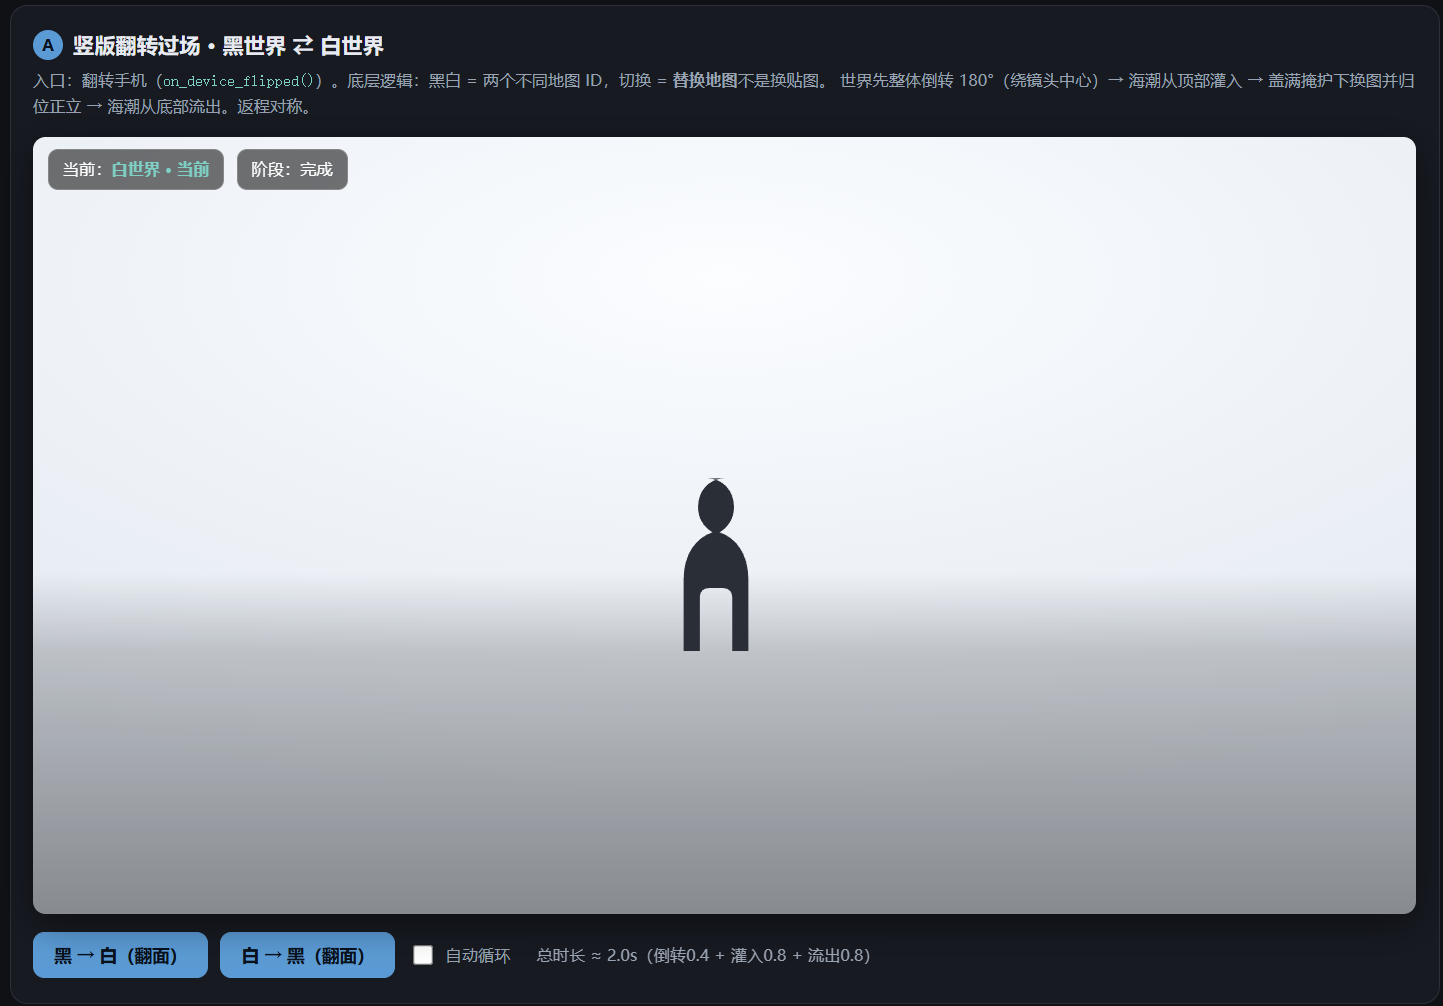The height and width of the screenshot is (1006, 1443).
Task: Click the 自动循环 label text
Action: pyautogui.click(x=478, y=956)
